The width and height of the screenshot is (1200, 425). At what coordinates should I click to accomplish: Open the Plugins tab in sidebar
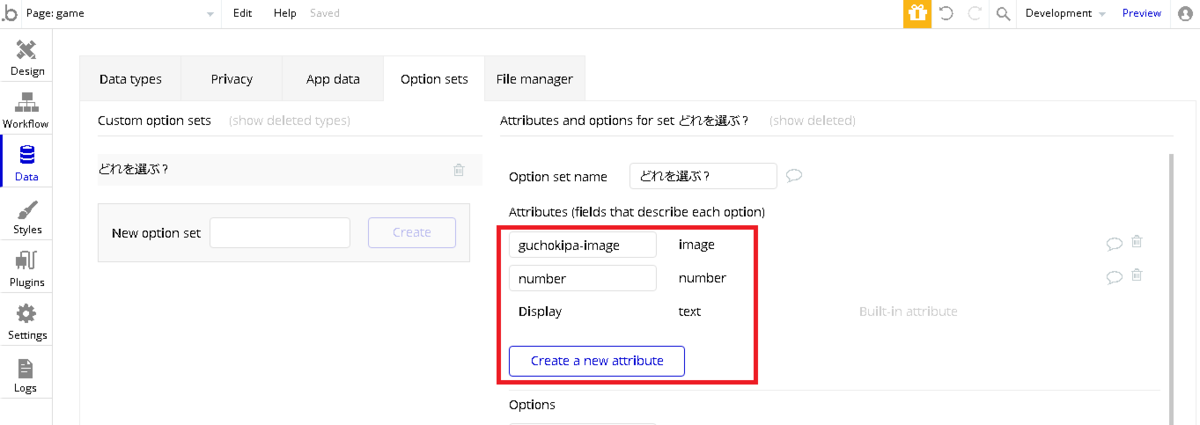tap(26, 270)
